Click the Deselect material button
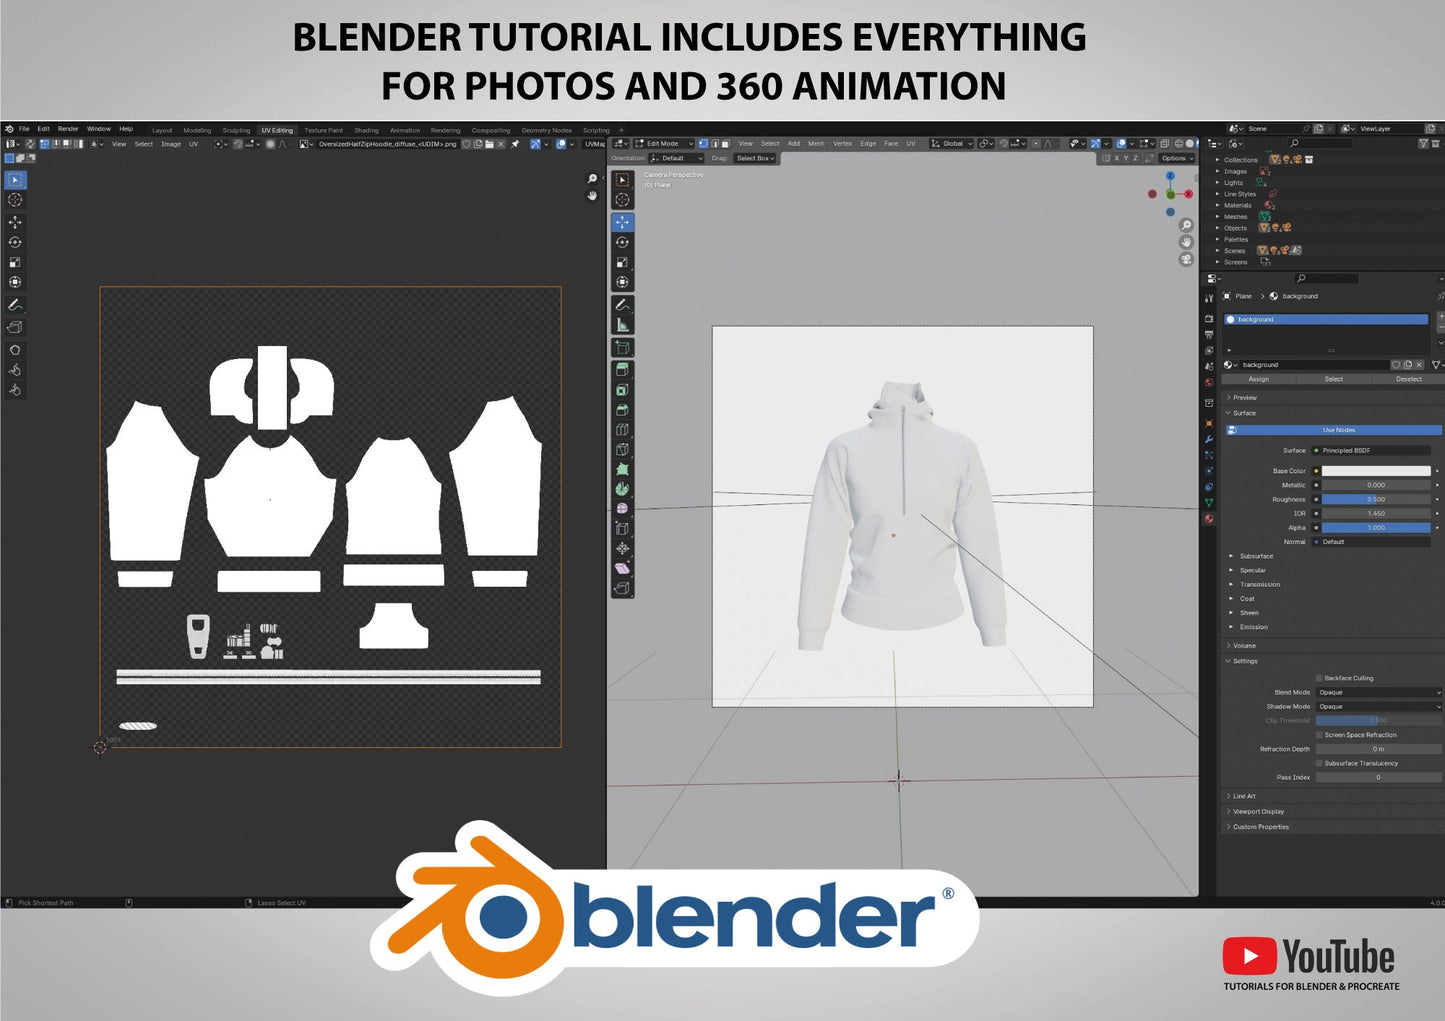This screenshot has height=1021, width=1445. [1409, 379]
